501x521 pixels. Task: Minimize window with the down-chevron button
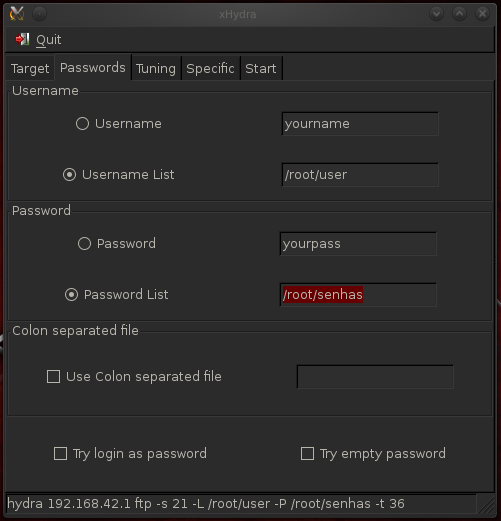(436, 14)
